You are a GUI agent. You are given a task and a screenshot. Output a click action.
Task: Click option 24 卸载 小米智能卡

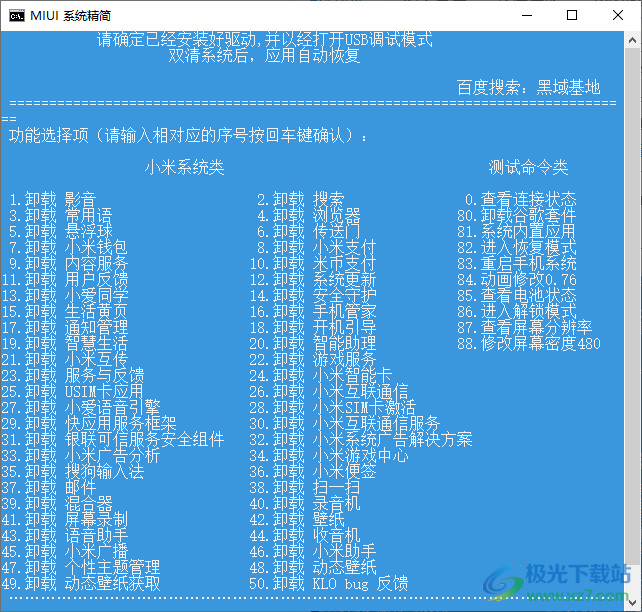click(321, 375)
